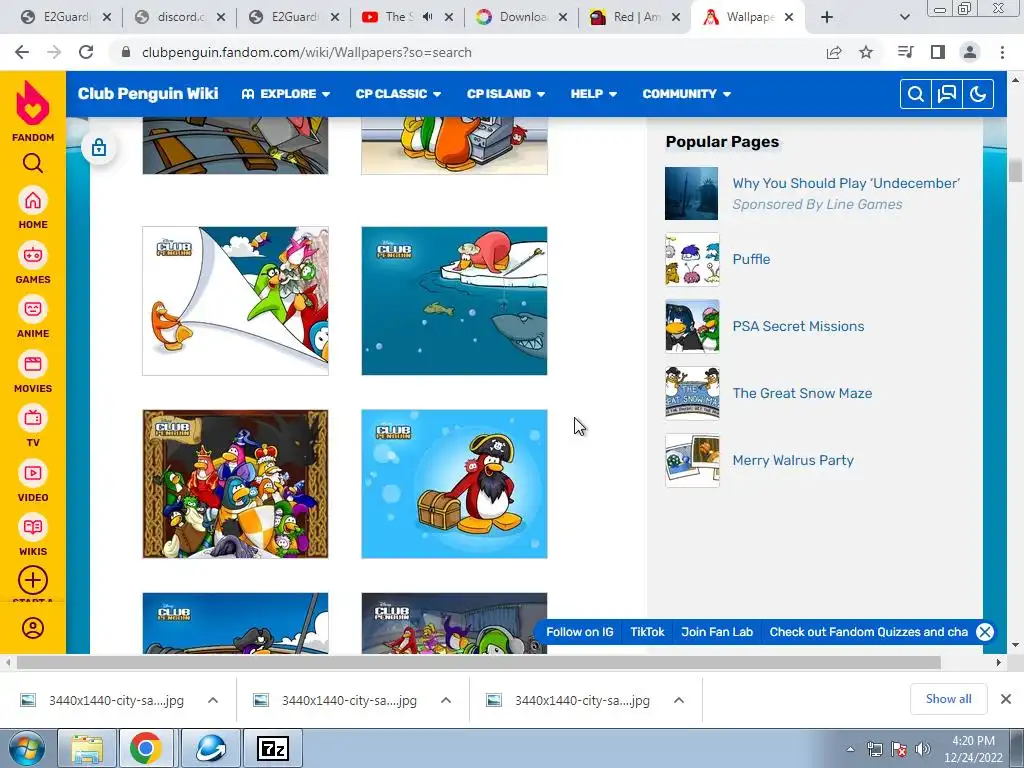
Task: Search the wiki with magnifier icon
Action: 916,94
